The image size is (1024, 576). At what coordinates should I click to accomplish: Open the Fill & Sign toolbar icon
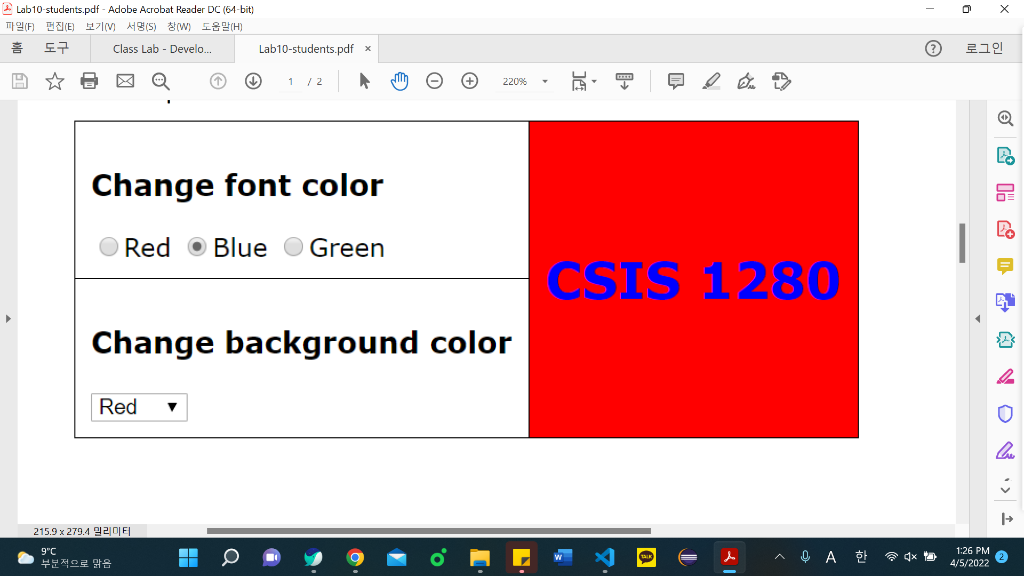(745, 81)
